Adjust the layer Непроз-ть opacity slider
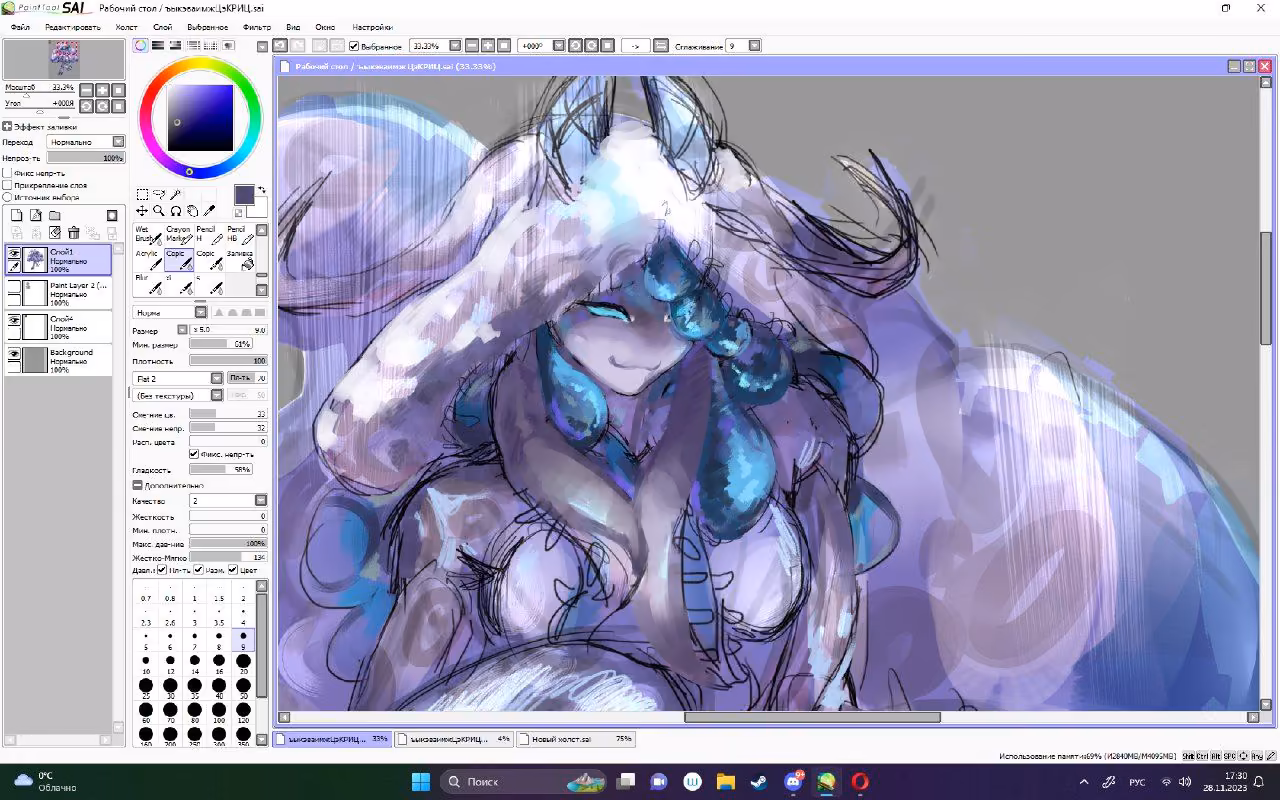Viewport: 1280px width, 800px height. click(x=86, y=158)
